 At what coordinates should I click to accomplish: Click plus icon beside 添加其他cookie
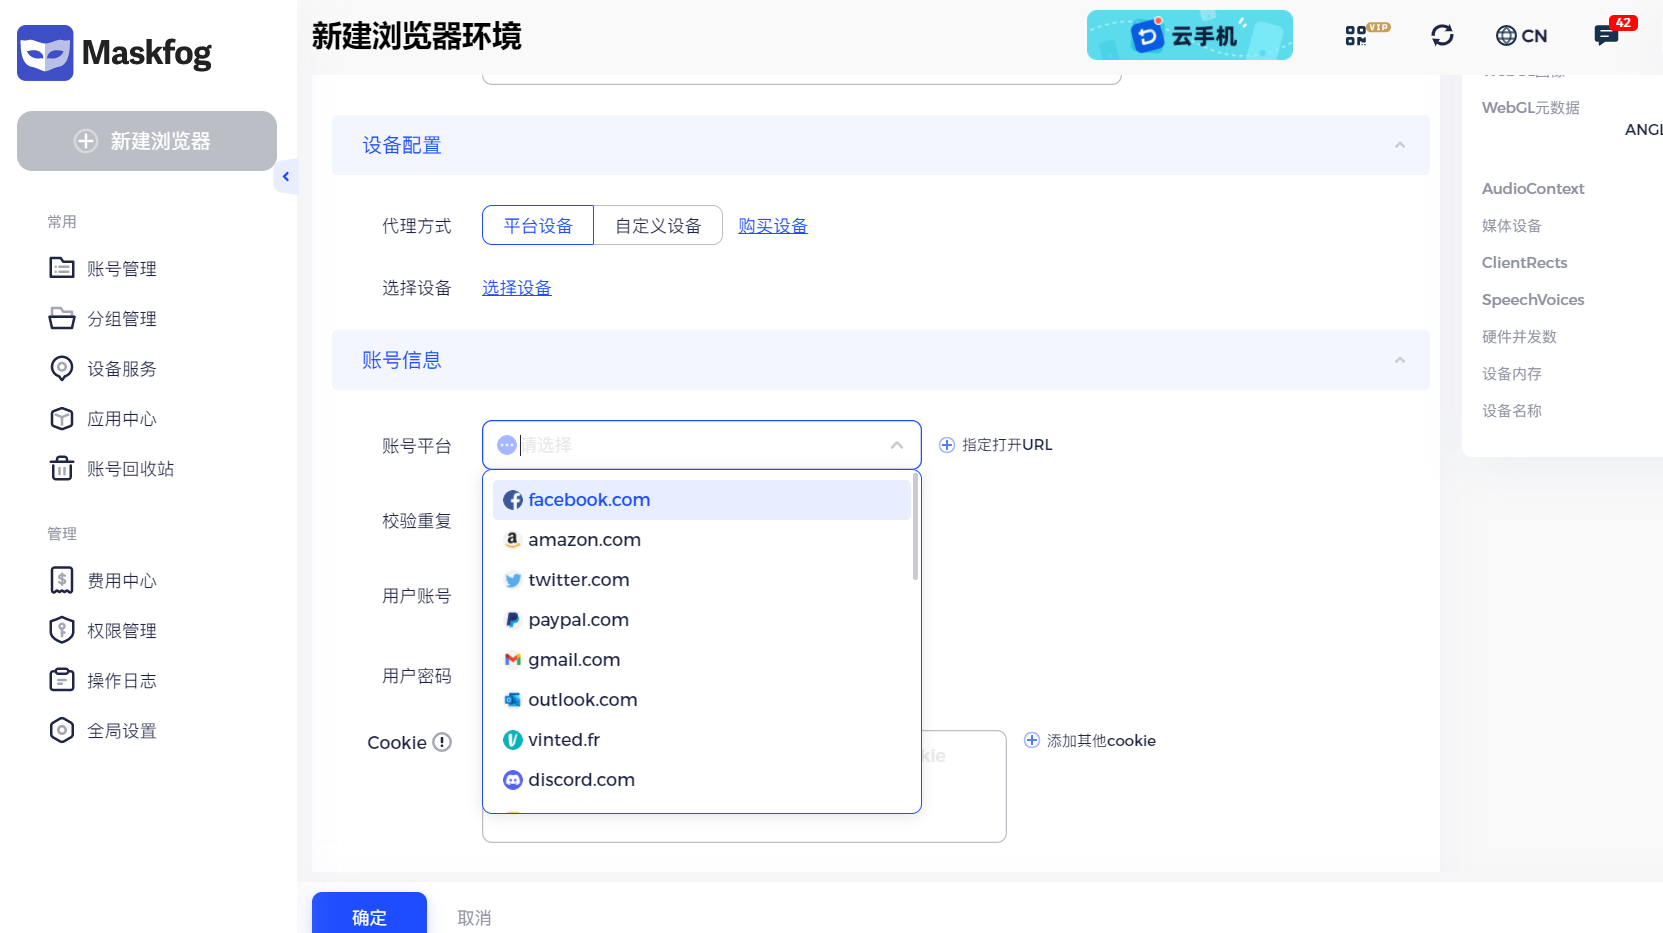(x=1032, y=740)
